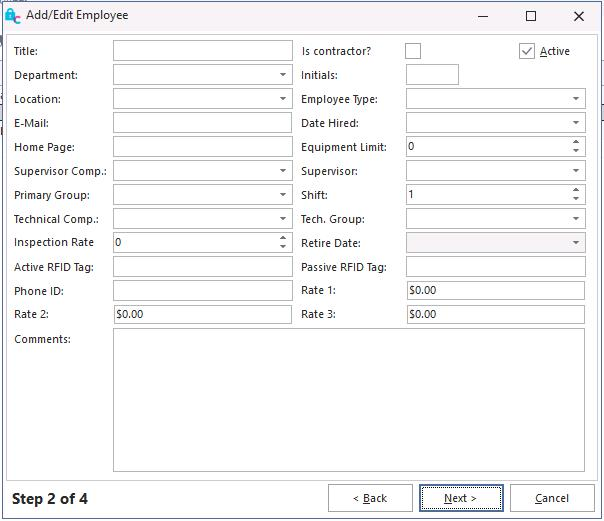Increase the Equipment Limit value

(x=576, y=142)
